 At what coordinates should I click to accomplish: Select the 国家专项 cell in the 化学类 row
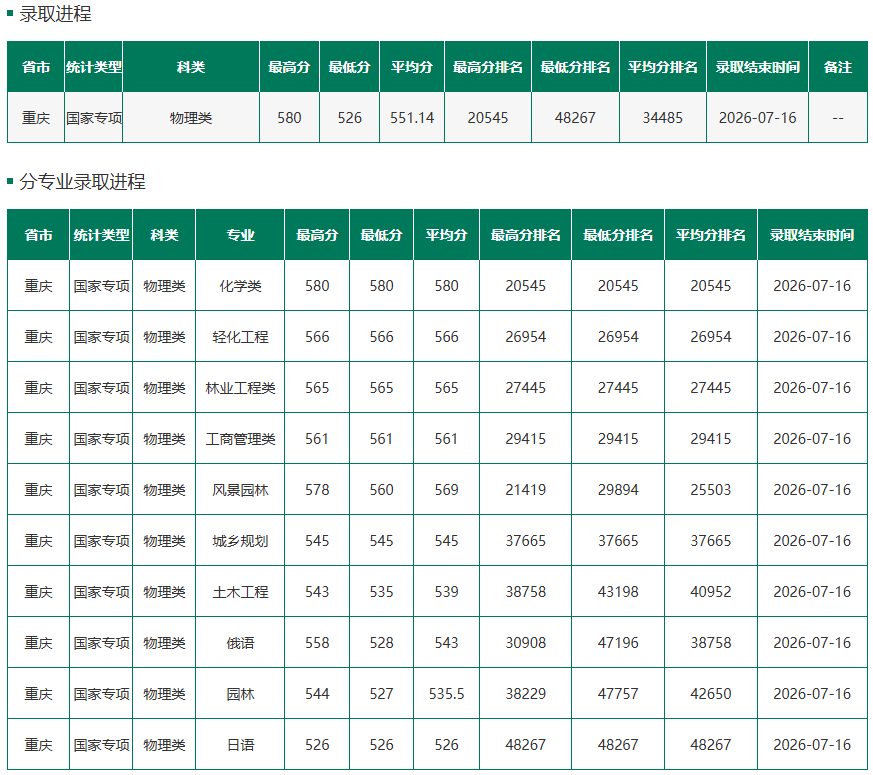[x=101, y=286]
